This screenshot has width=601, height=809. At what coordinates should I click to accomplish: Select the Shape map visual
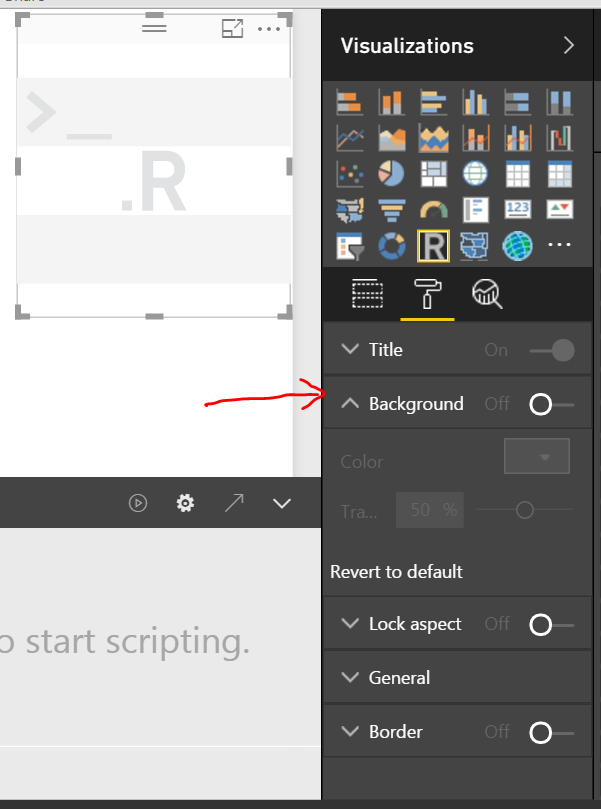coord(476,246)
